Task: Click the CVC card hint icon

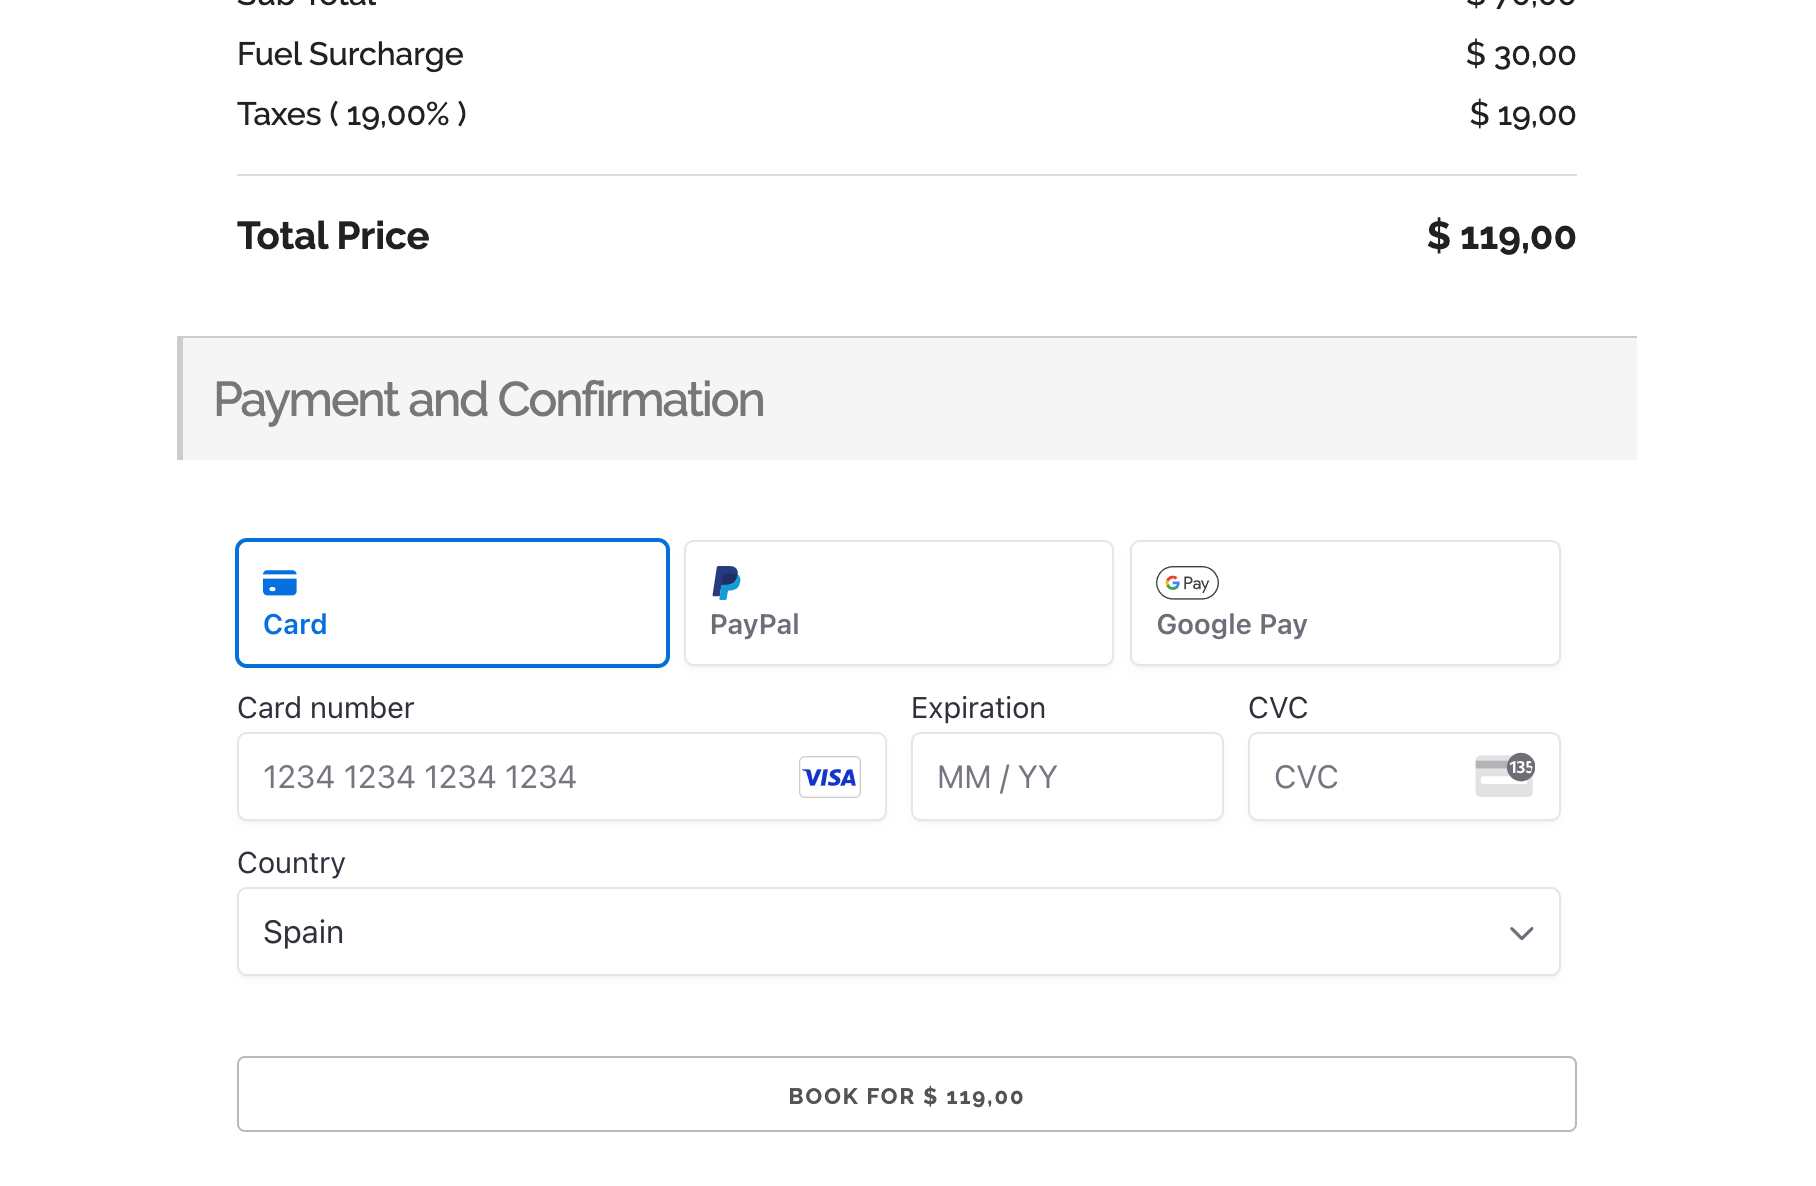Action: tap(1504, 776)
